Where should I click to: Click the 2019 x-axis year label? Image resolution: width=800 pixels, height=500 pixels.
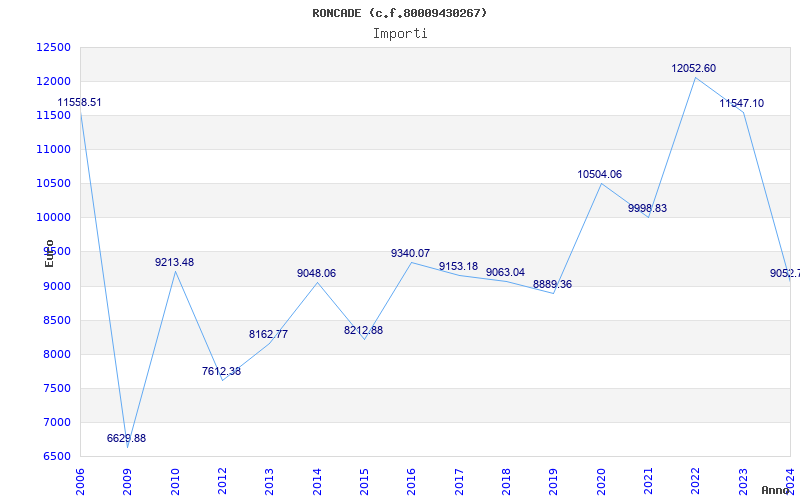click(554, 482)
